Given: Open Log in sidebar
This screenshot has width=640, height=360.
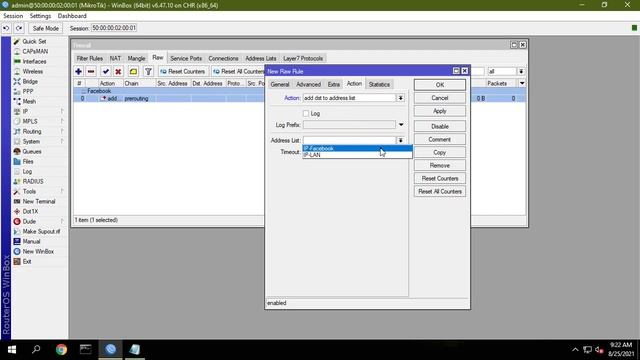Looking at the screenshot, I should (27, 171).
